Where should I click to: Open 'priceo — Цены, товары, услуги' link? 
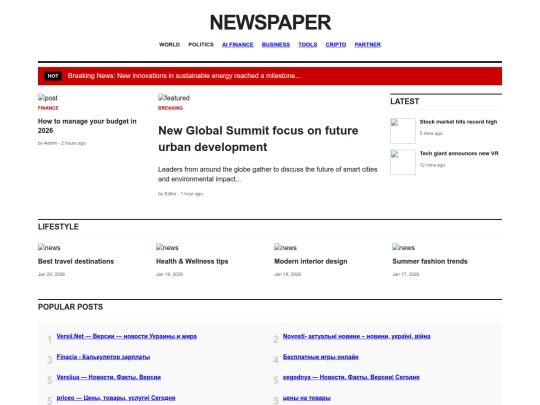coord(116,398)
